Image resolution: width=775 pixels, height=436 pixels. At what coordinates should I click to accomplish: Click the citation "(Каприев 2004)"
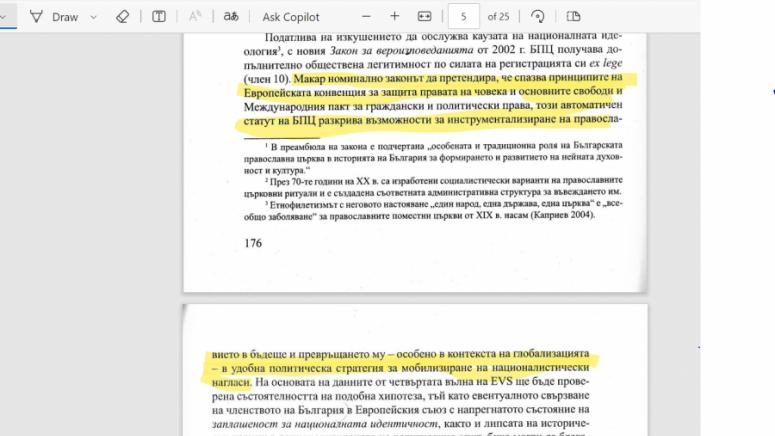(x=562, y=215)
